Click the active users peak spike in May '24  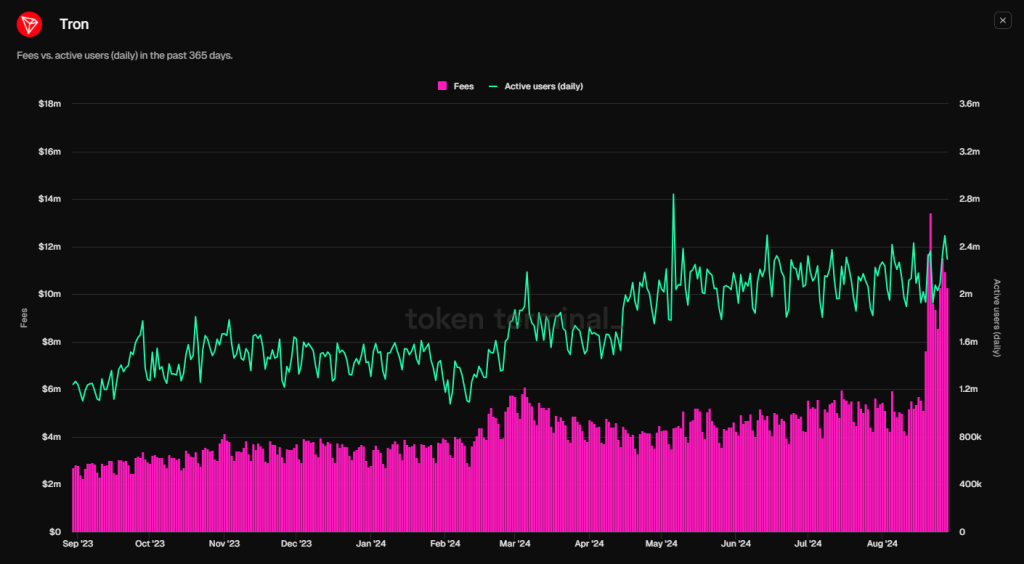673,196
